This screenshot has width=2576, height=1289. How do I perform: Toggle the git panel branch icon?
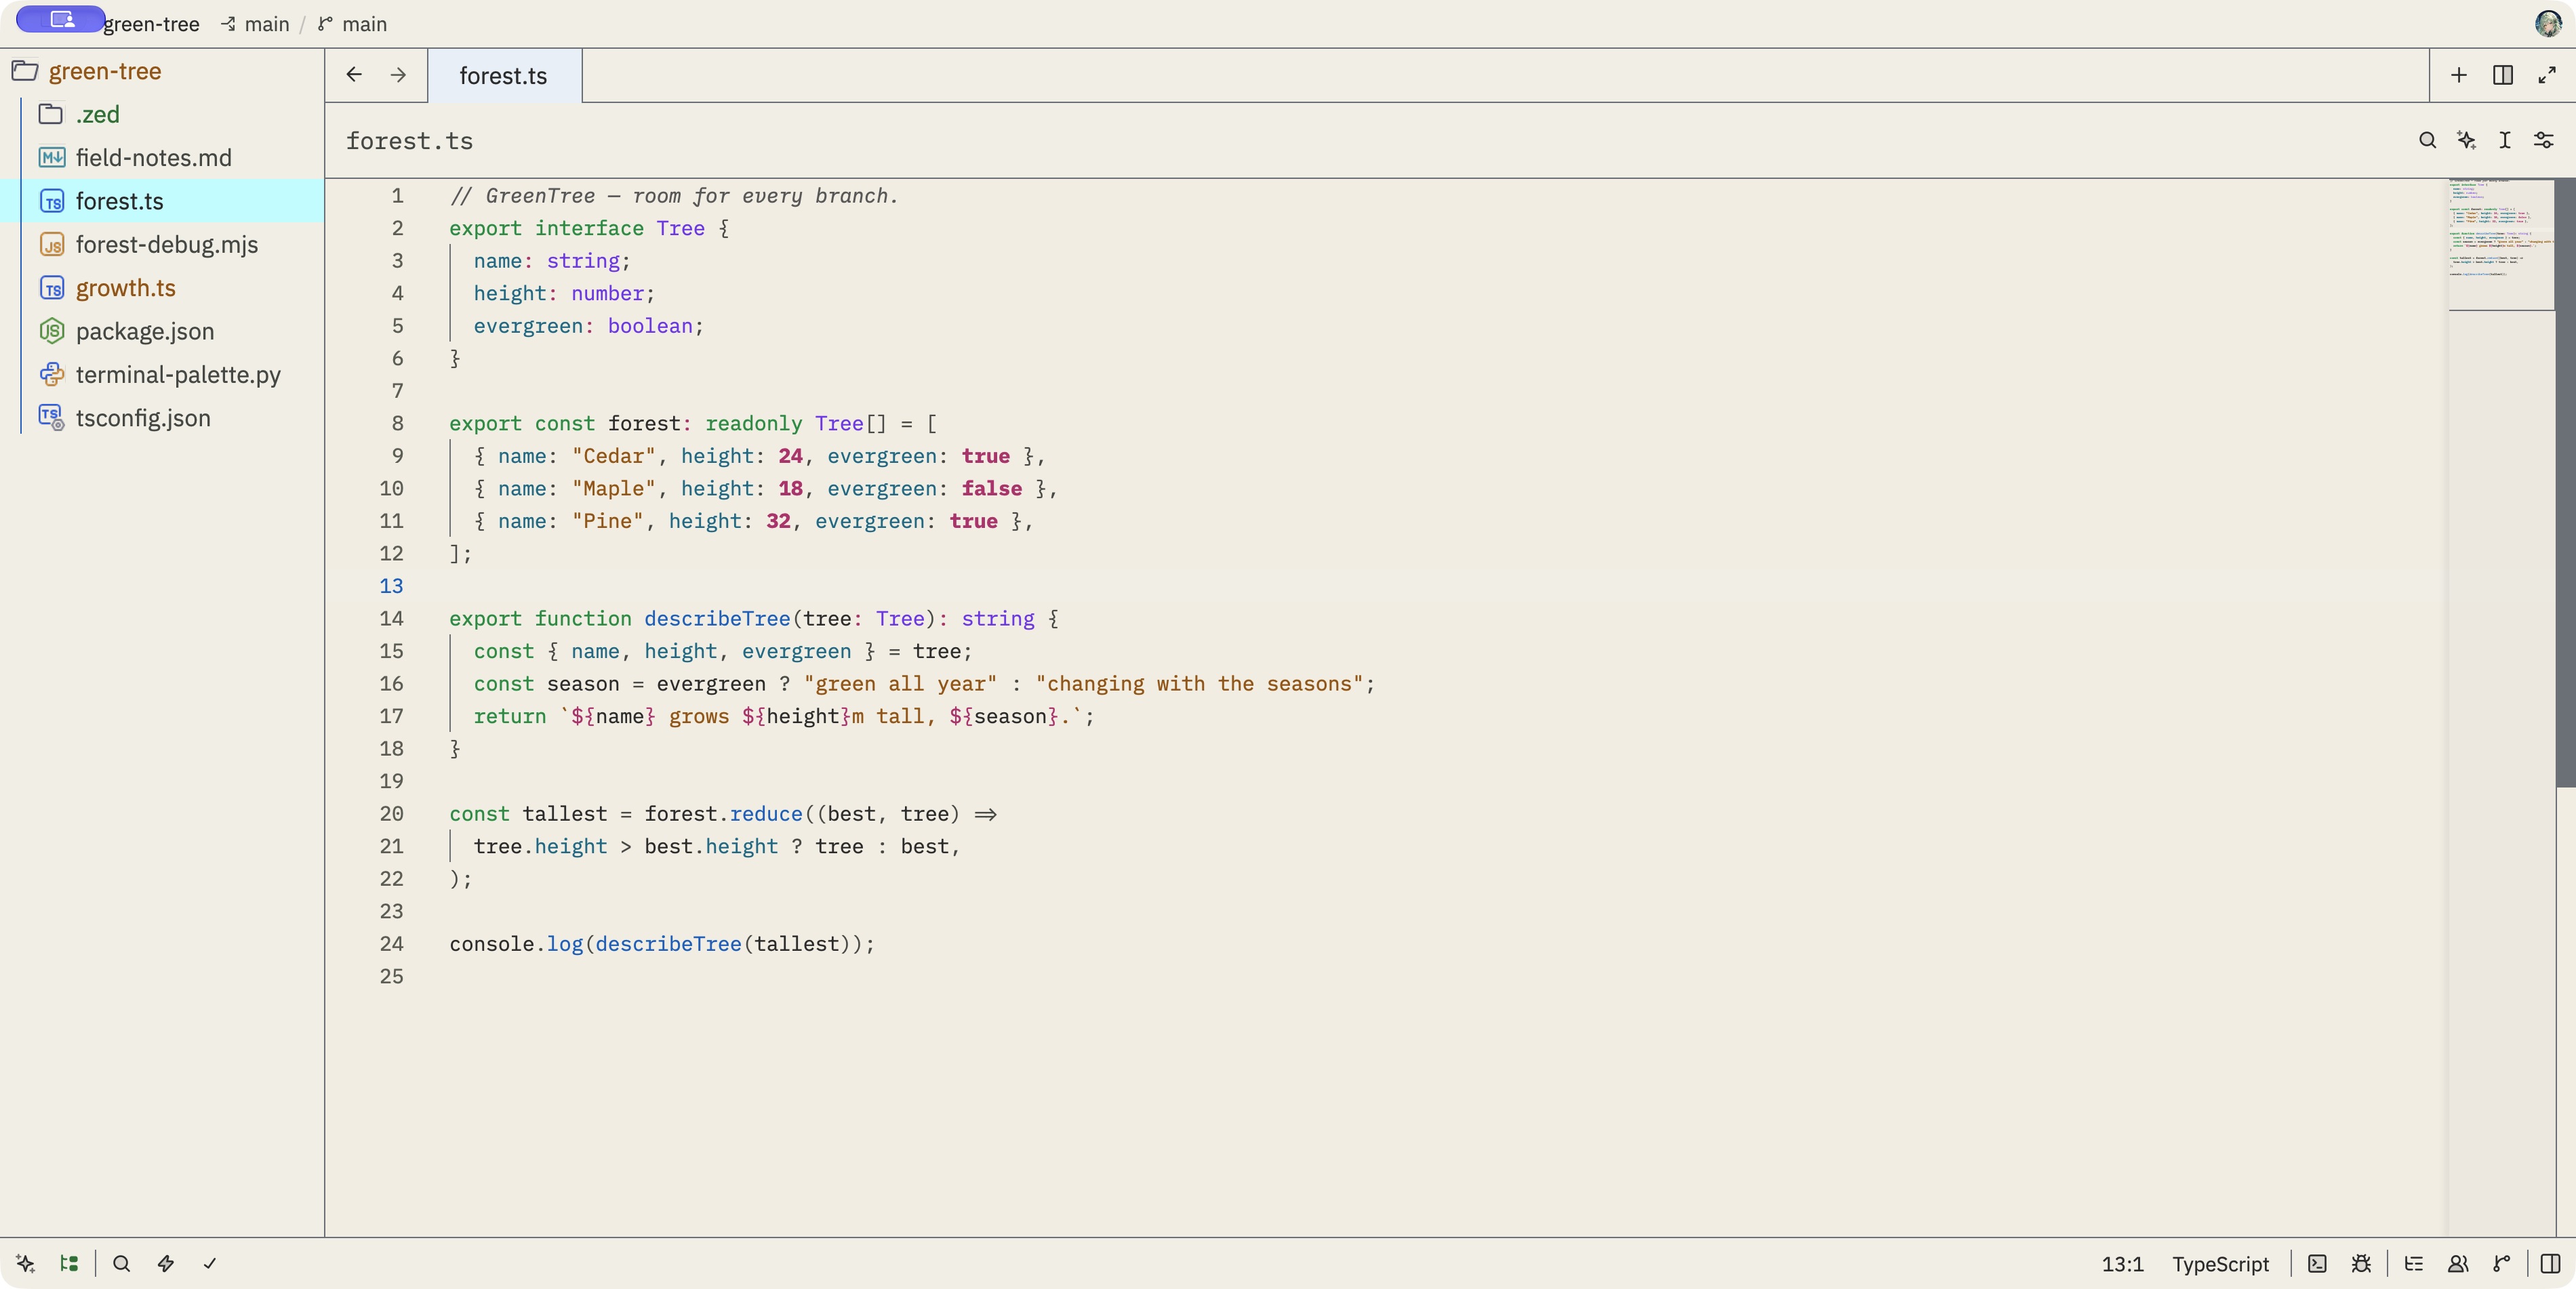coord(2502,1263)
